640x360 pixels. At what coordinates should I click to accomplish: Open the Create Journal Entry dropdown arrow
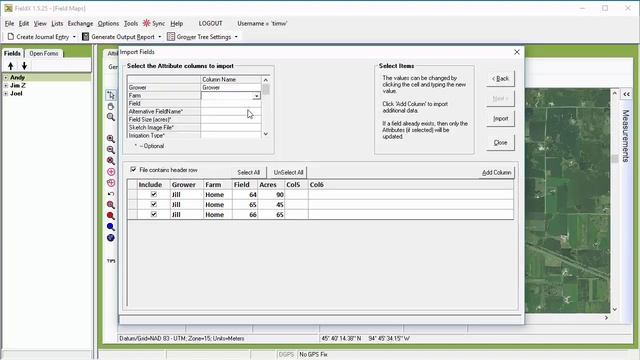[74, 37]
